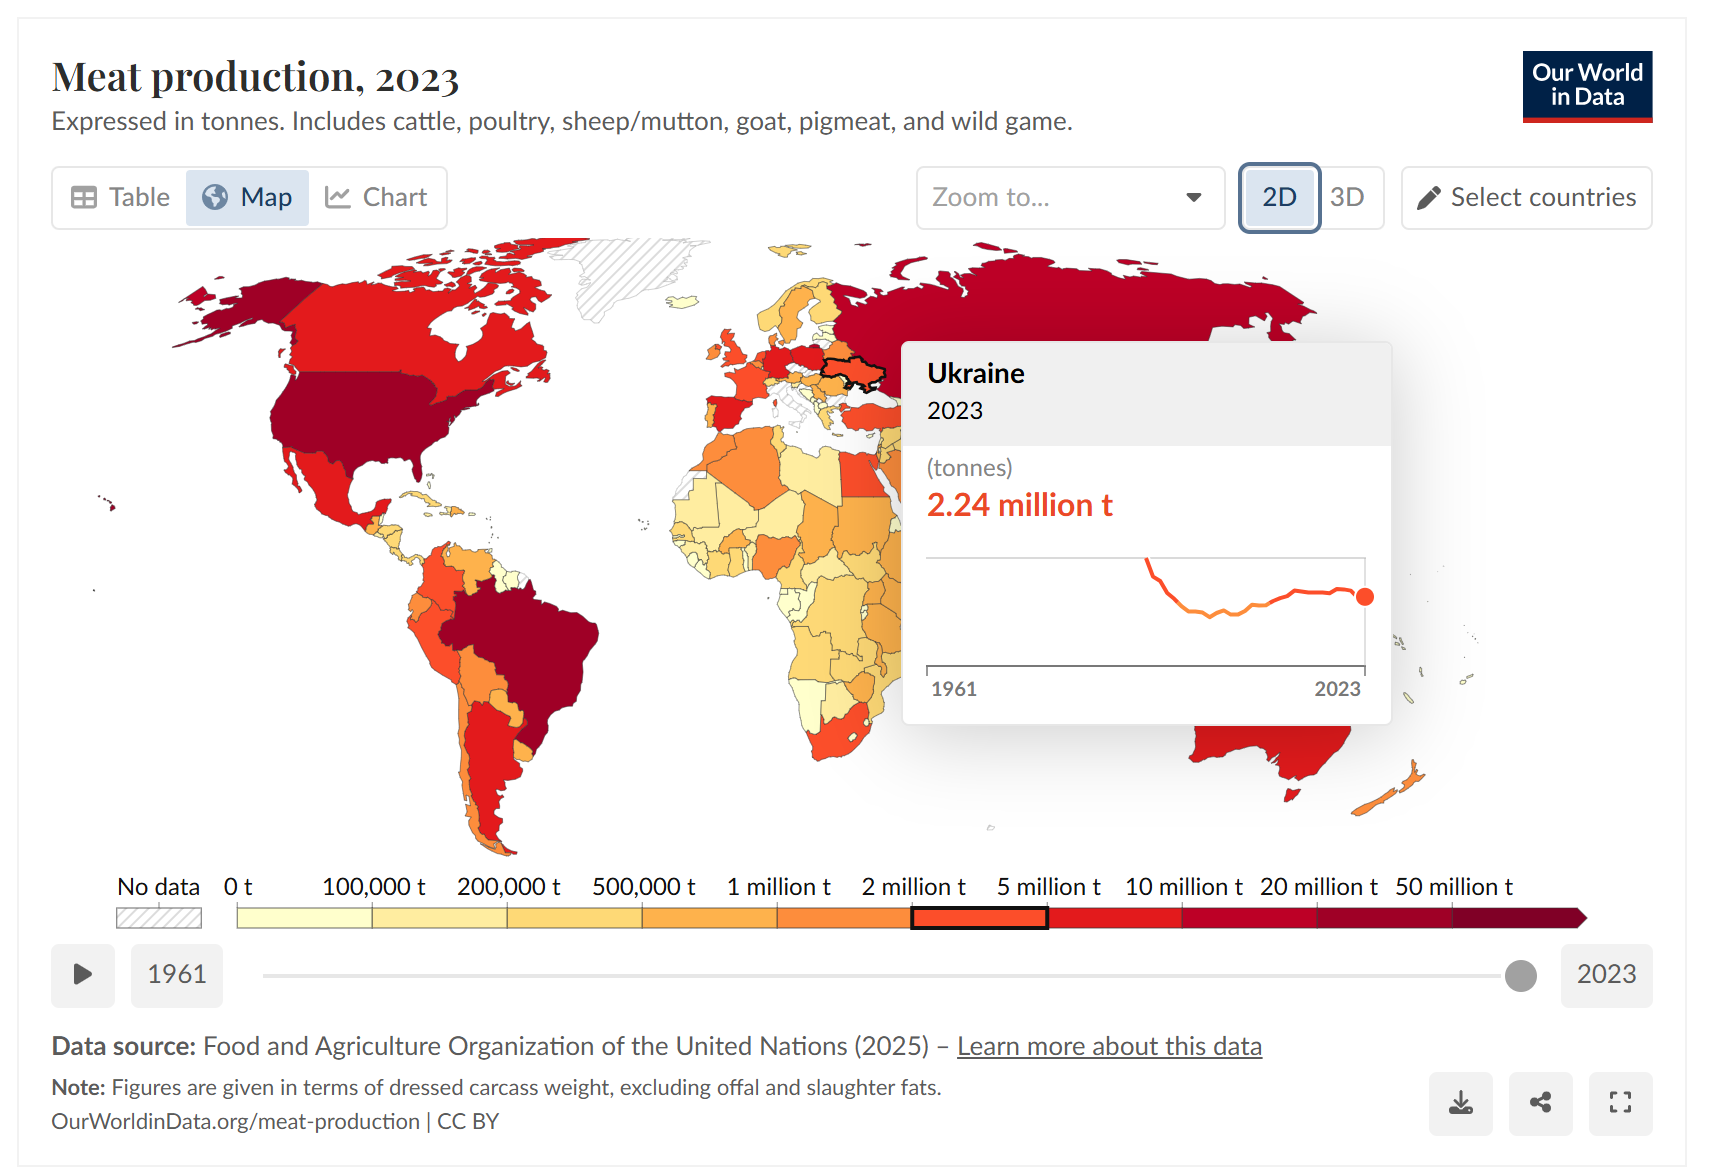
Task: Play the time-lapse animation
Action: (83, 975)
